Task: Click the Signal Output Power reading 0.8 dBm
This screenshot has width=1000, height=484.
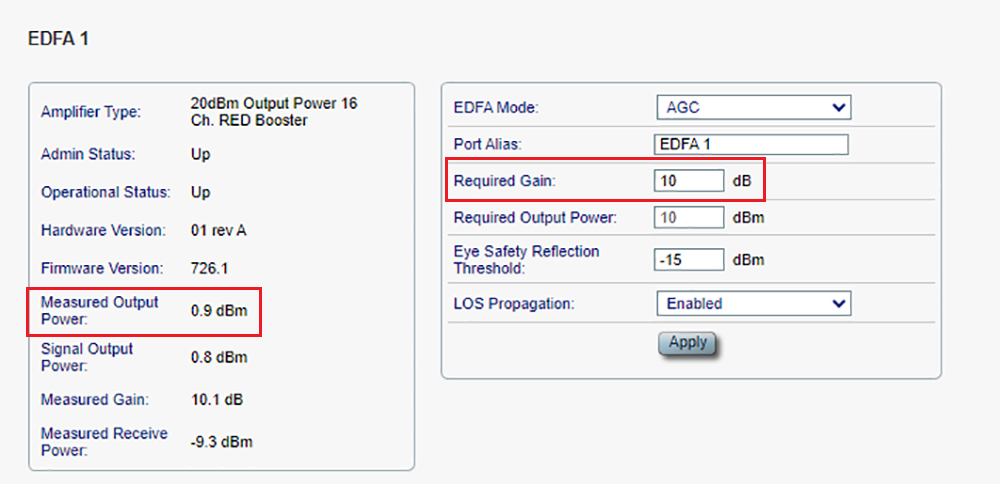Action: pos(219,357)
